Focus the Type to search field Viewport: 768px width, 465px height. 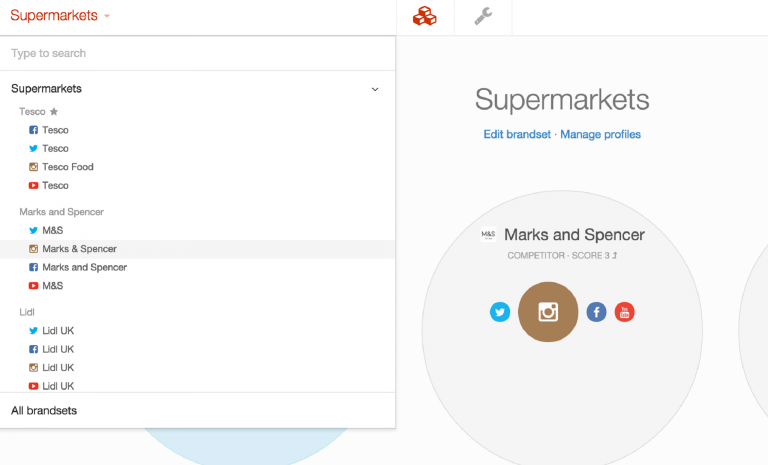[197, 53]
